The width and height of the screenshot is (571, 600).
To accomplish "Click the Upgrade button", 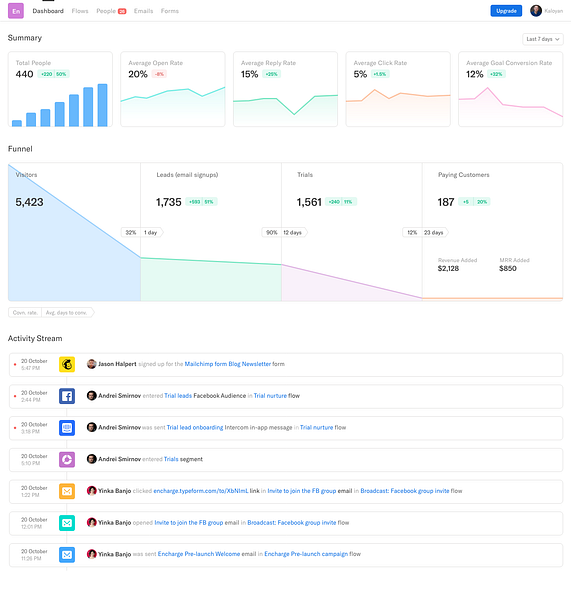I will [506, 11].
